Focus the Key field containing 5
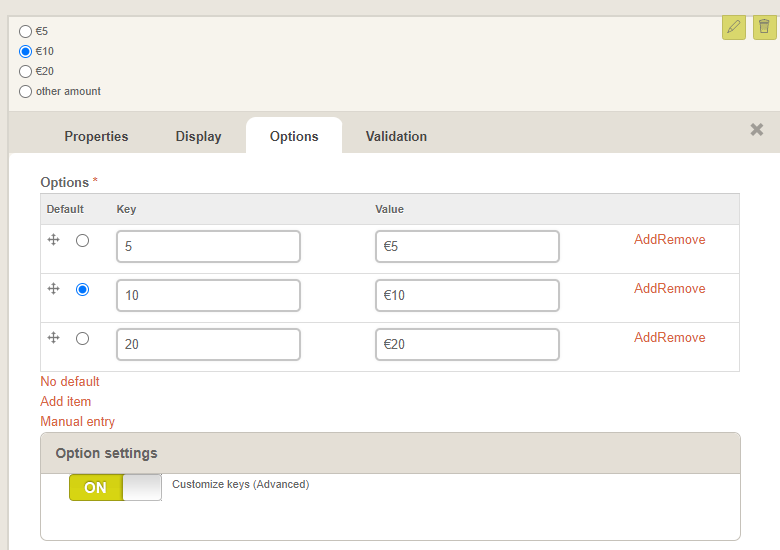 [x=208, y=246]
